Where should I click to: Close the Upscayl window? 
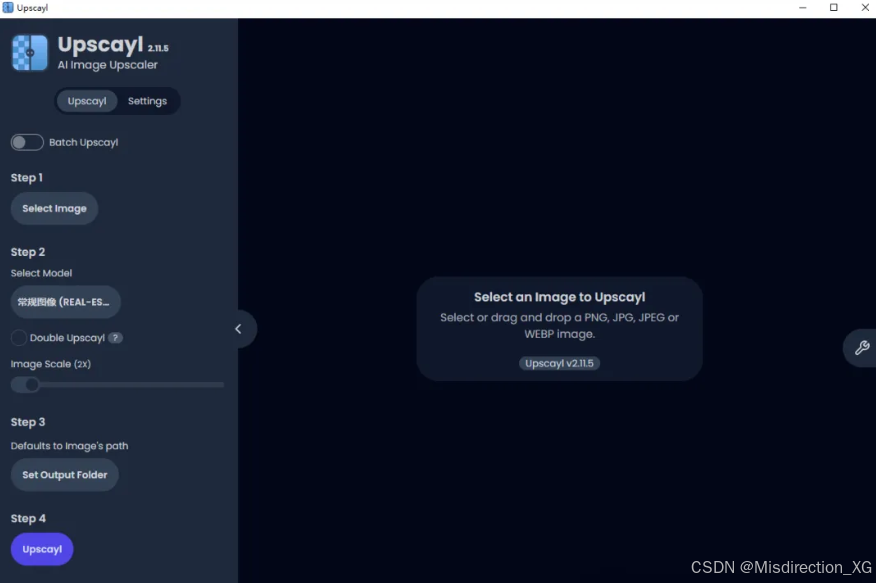(x=865, y=8)
